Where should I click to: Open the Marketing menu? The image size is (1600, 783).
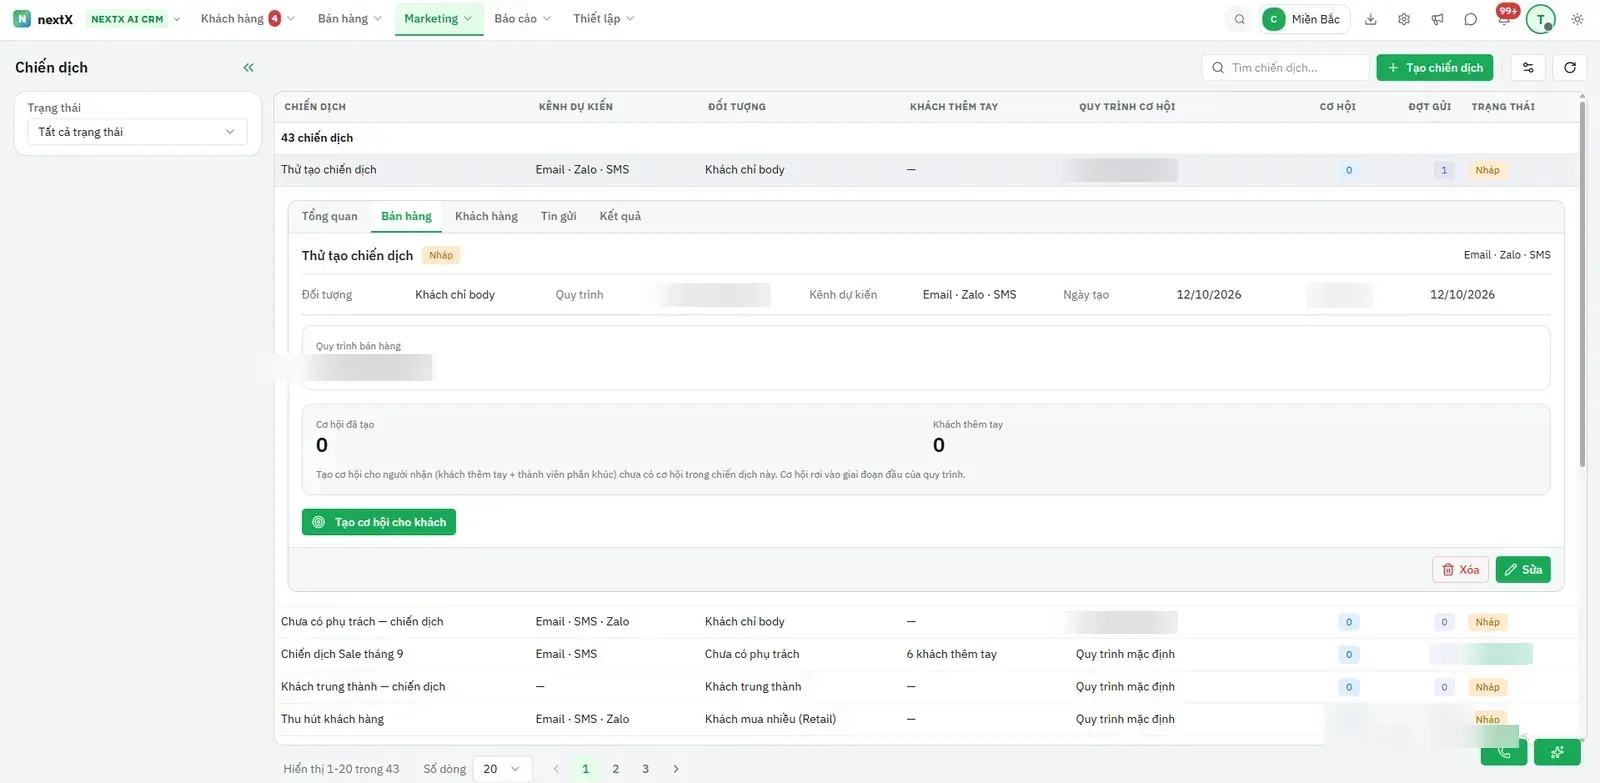pyautogui.click(x=438, y=19)
